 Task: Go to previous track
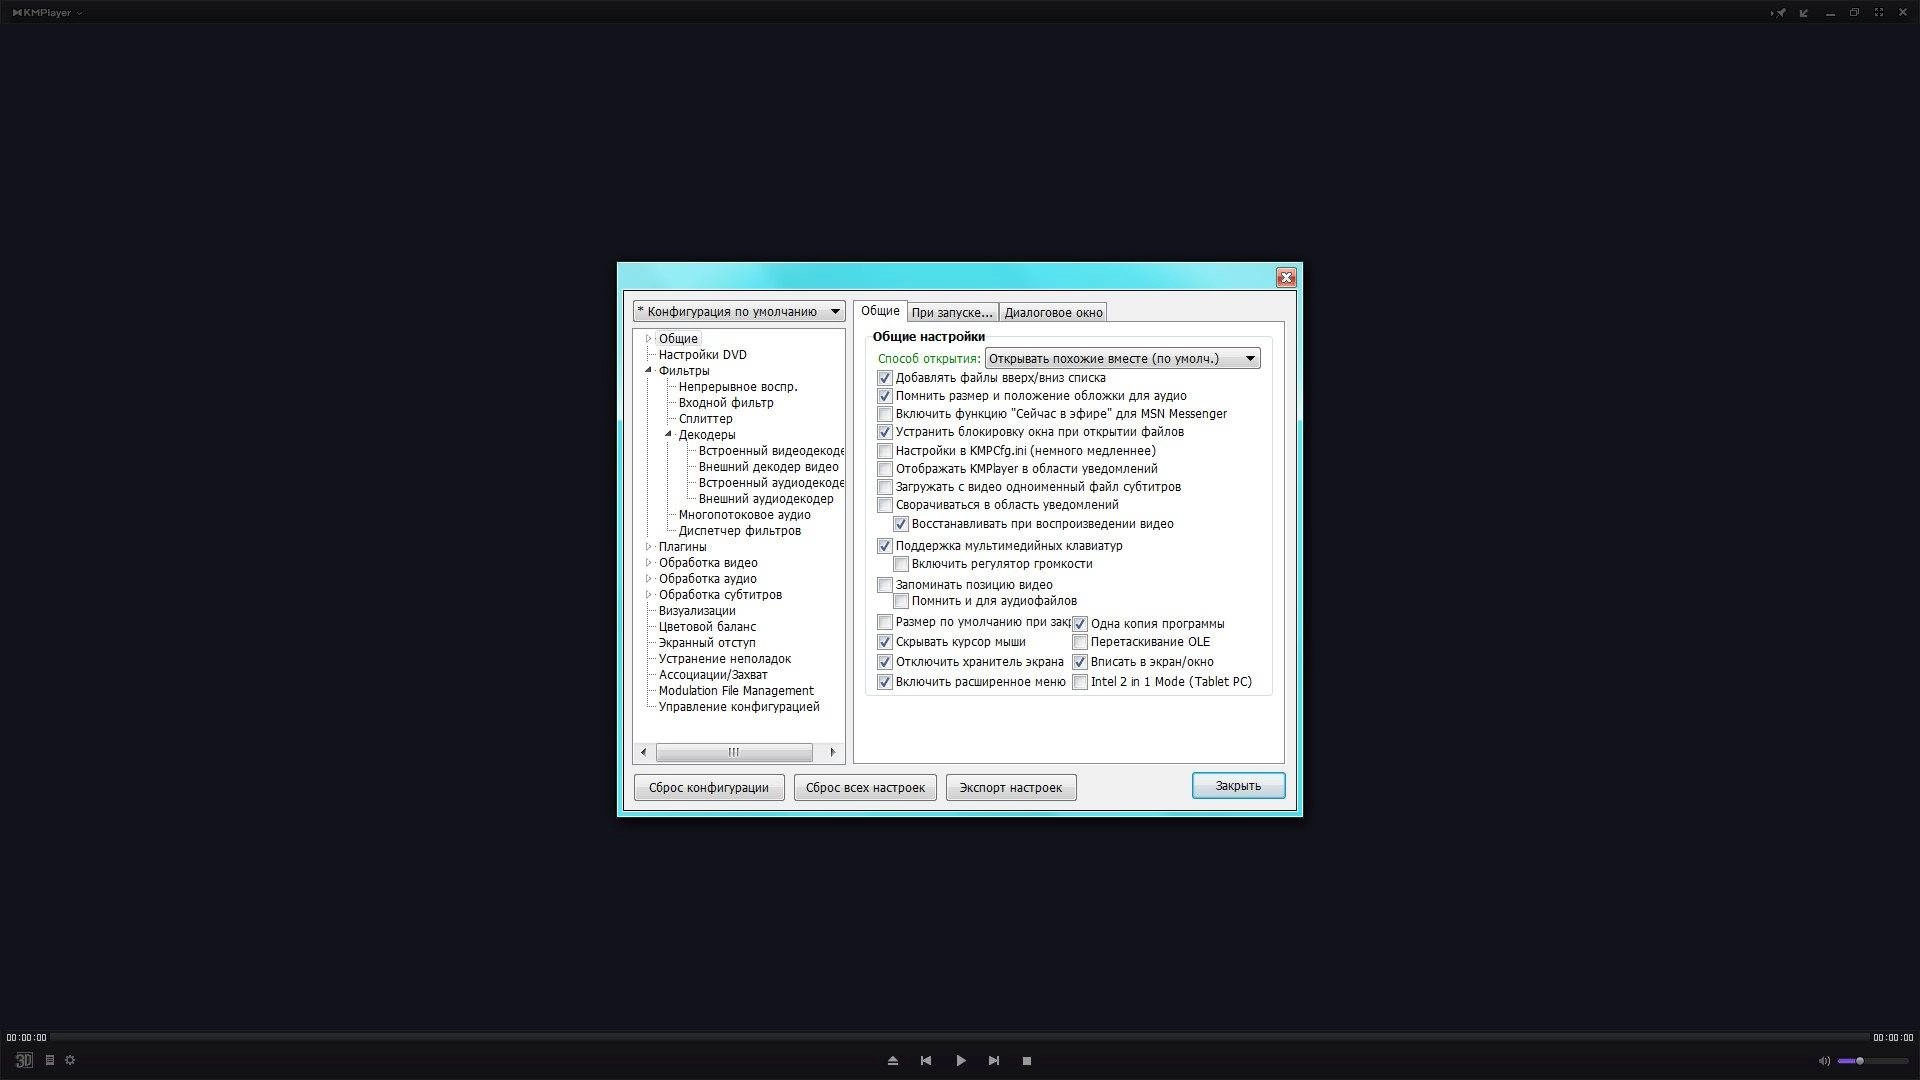click(x=926, y=1061)
